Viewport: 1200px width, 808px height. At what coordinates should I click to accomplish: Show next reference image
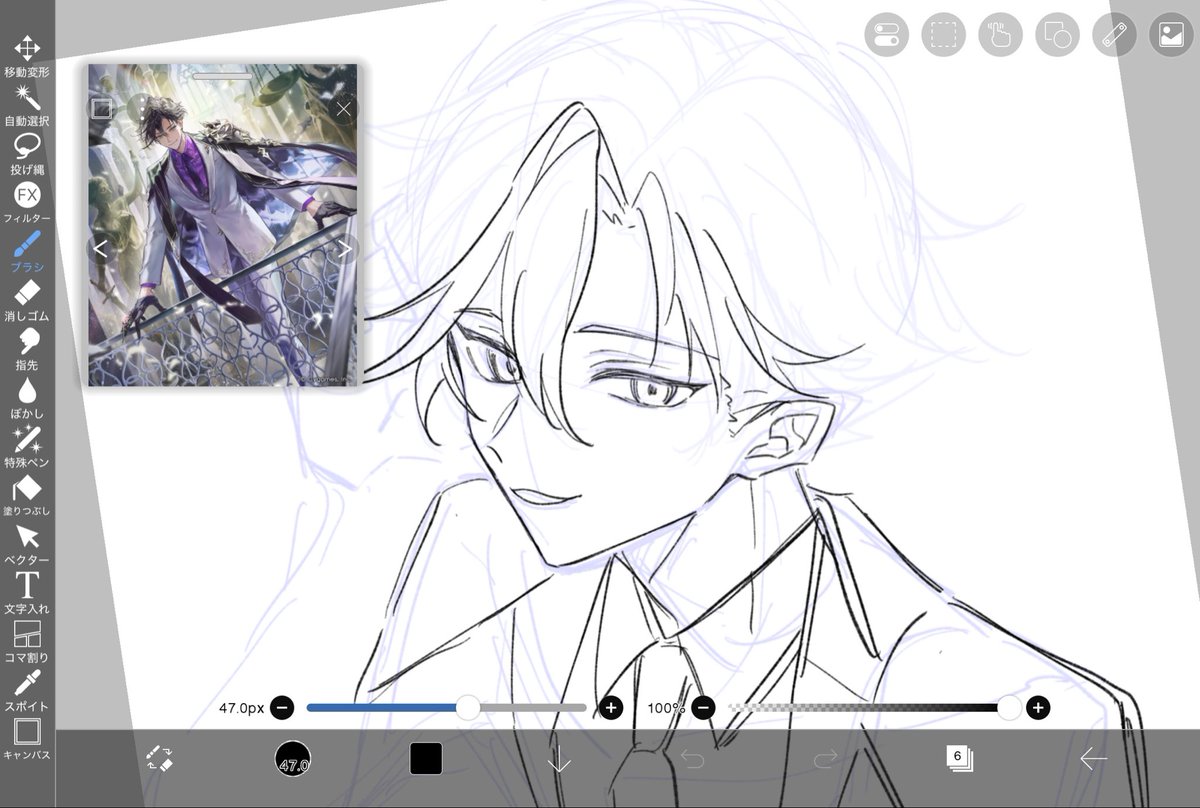pos(345,250)
